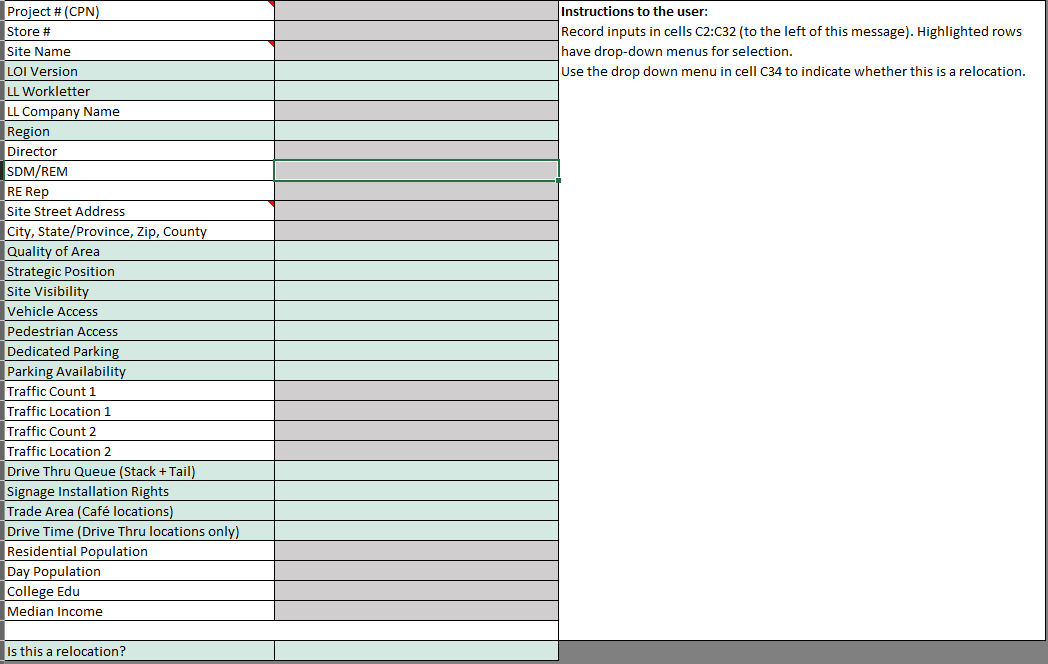Click the Traffic Count 1 input cell

pyautogui.click(x=416, y=391)
